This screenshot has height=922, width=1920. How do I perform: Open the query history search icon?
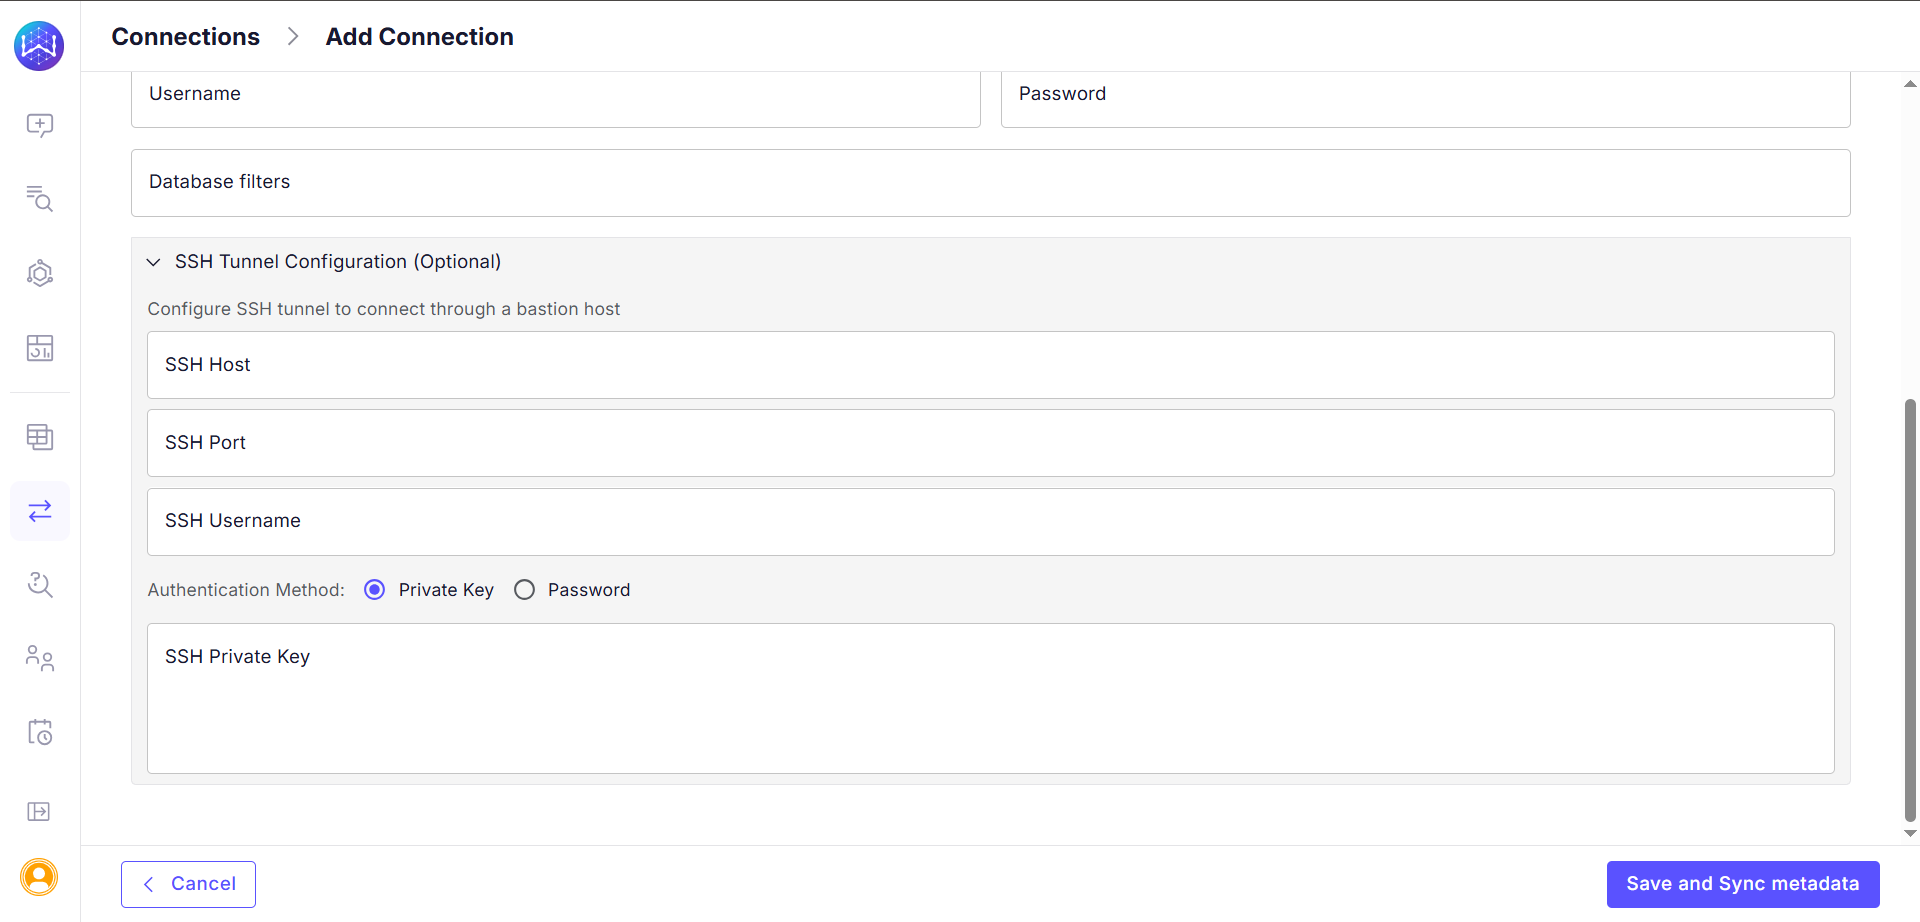(40, 585)
